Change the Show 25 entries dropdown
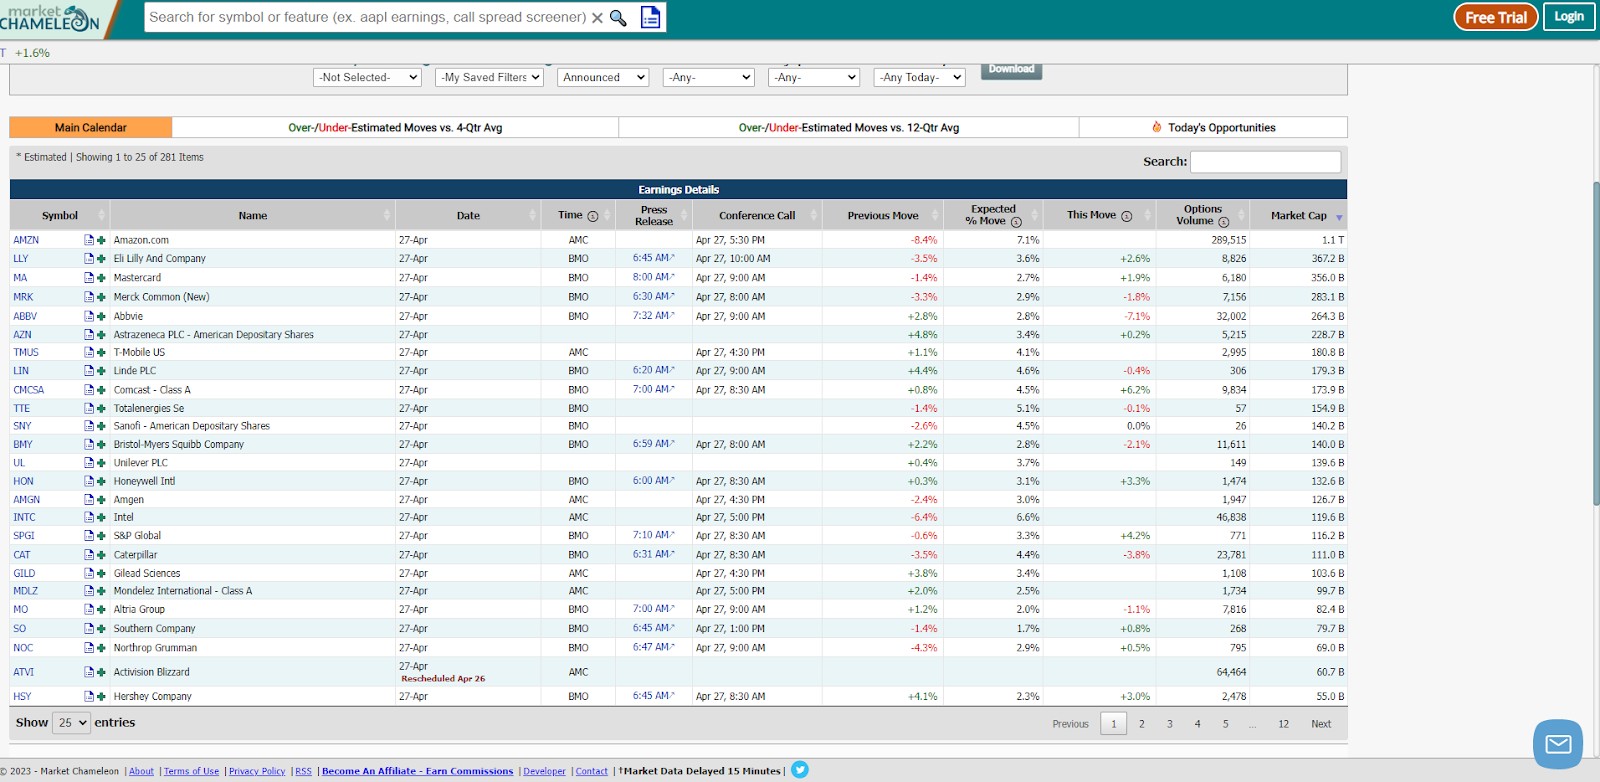This screenshot has width=1600, height=782. coord(72,723)
